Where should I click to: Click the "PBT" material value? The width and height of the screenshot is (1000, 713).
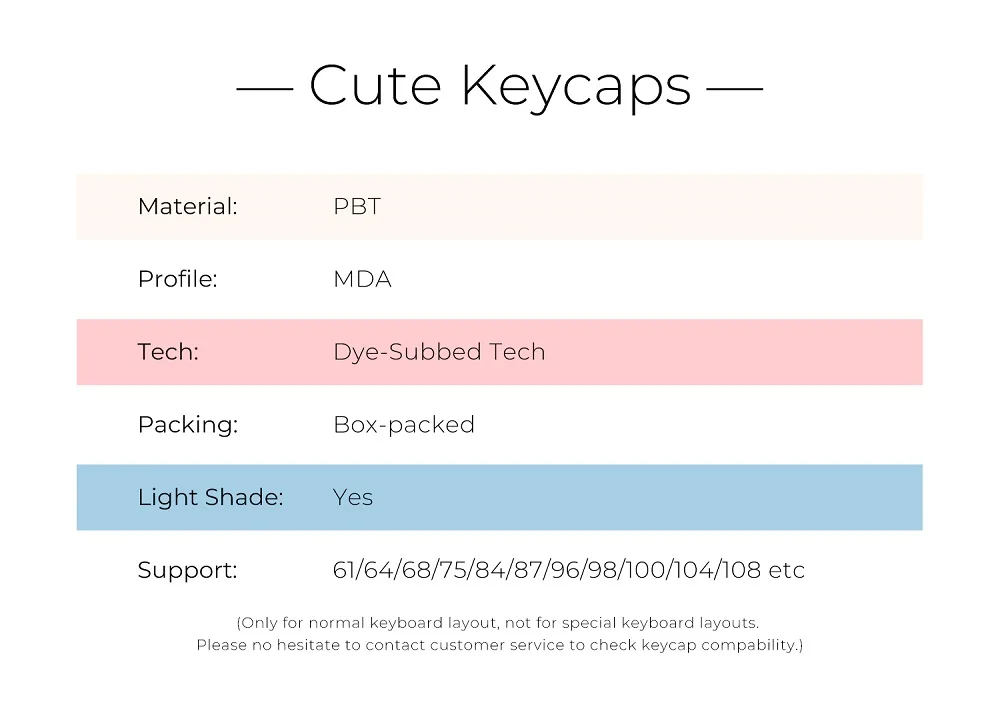click(357, 207)
